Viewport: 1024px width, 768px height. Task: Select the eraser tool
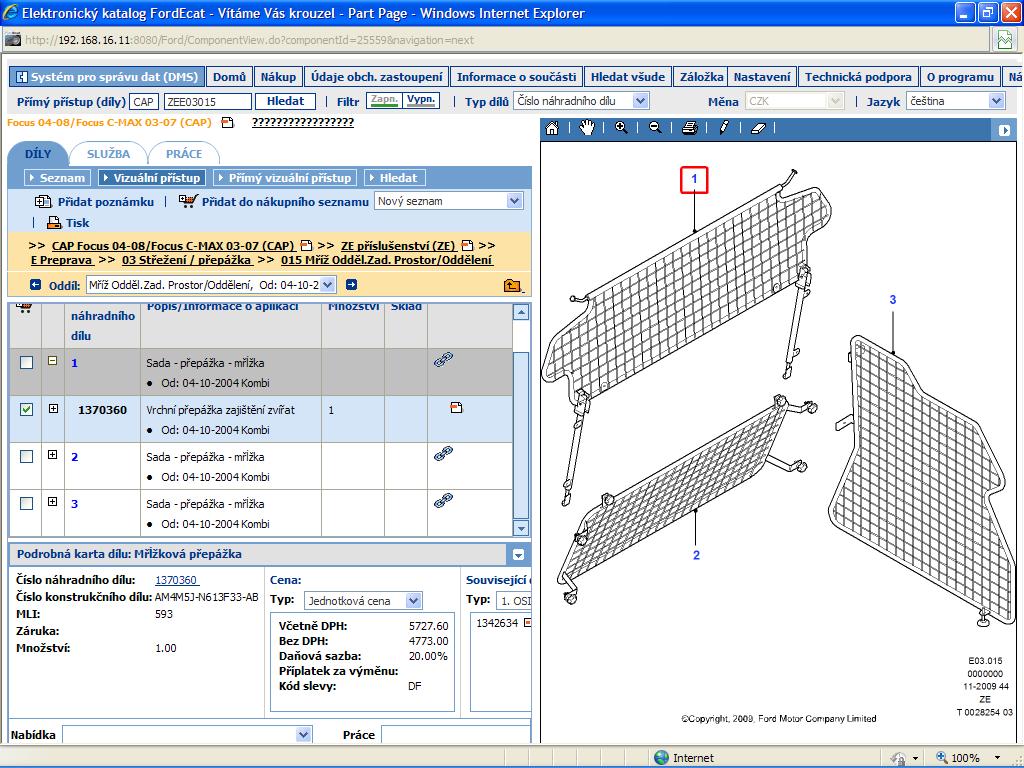coord(757,128)
